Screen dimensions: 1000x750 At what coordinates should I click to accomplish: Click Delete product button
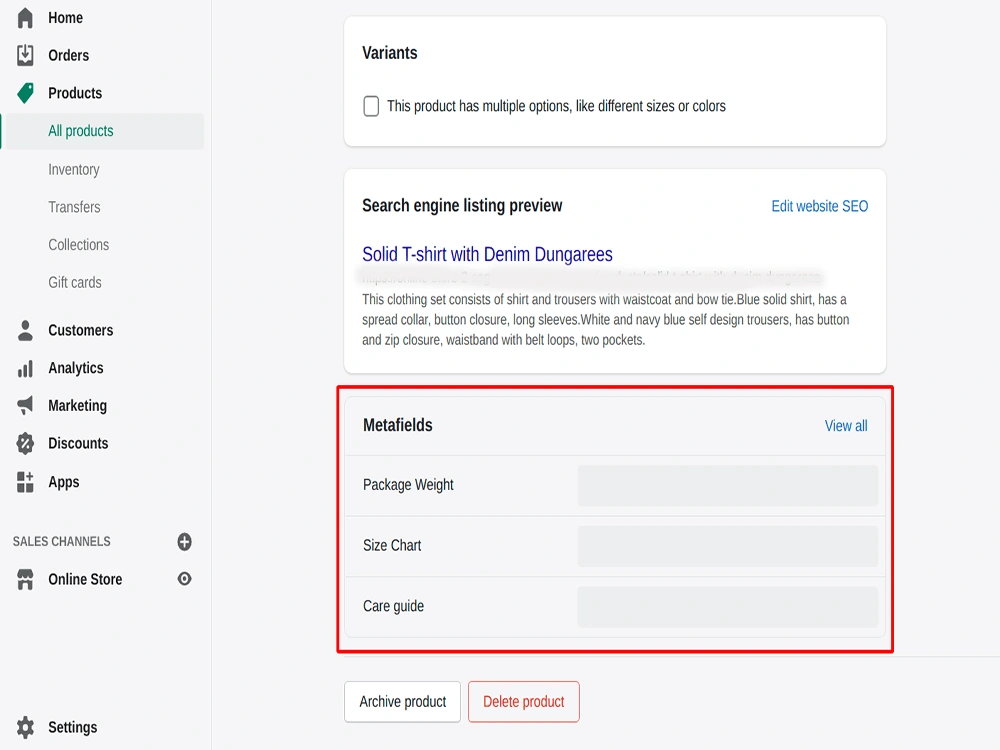click(524, 702)
